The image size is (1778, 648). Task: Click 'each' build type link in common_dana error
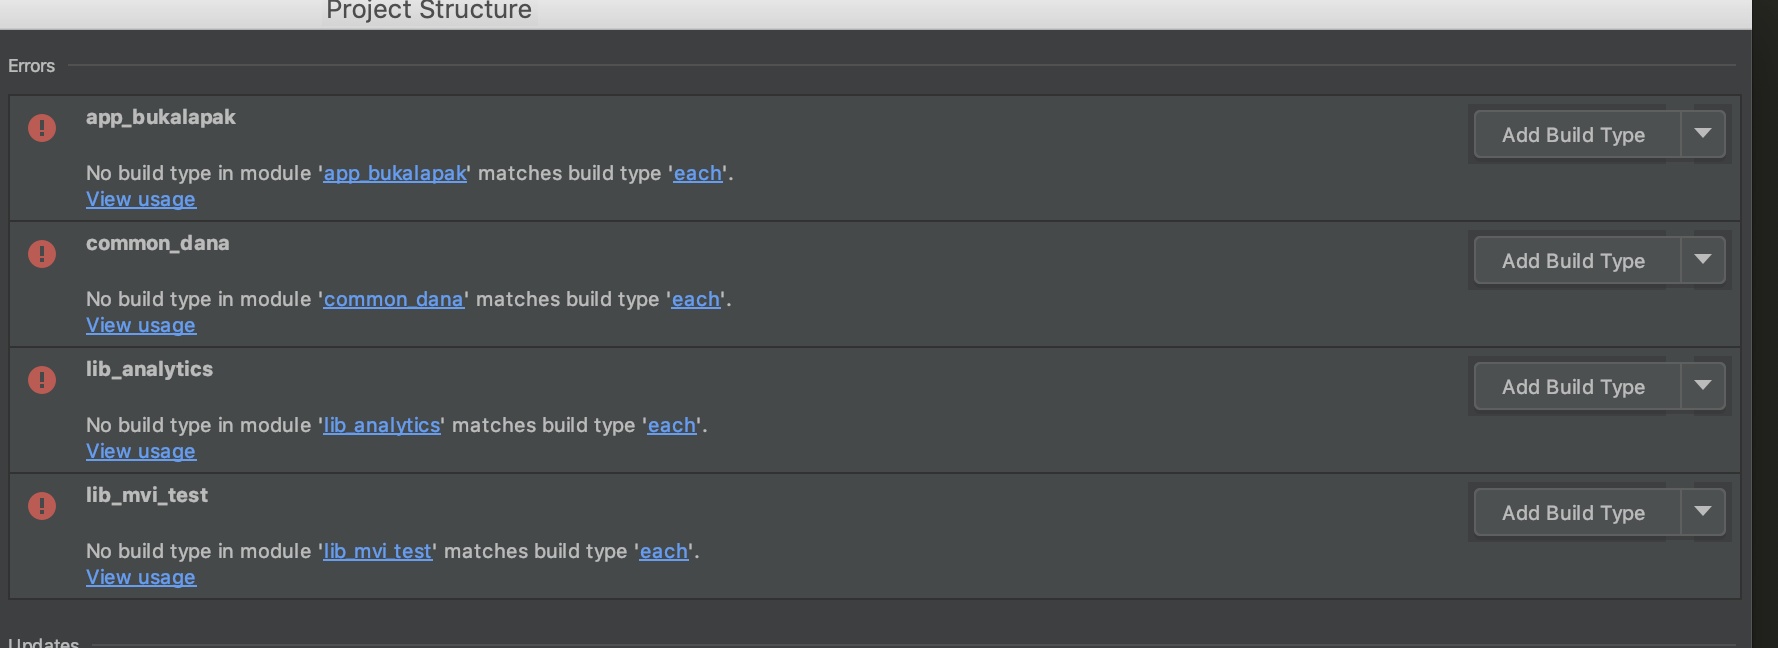(x=696, y=300)
